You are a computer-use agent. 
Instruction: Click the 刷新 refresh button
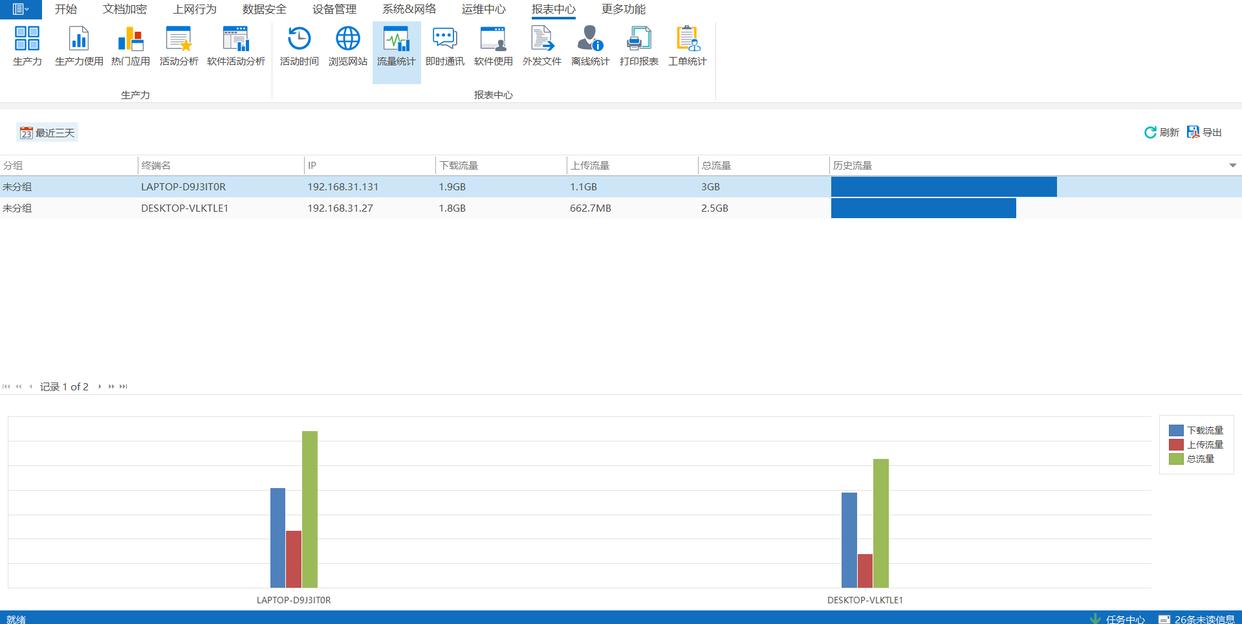tap(1161, 132)
